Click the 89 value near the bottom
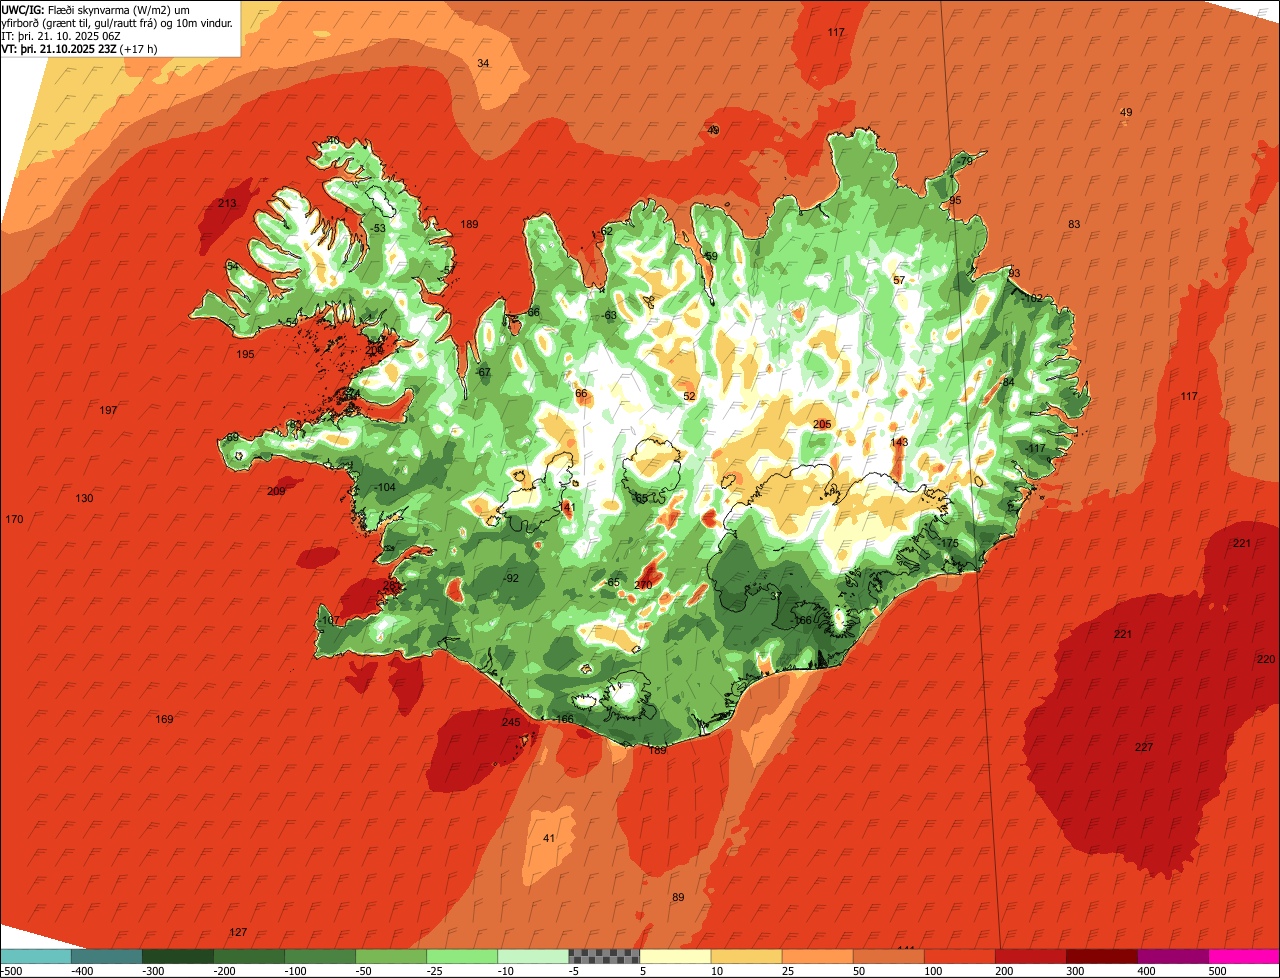 (678, 897)
